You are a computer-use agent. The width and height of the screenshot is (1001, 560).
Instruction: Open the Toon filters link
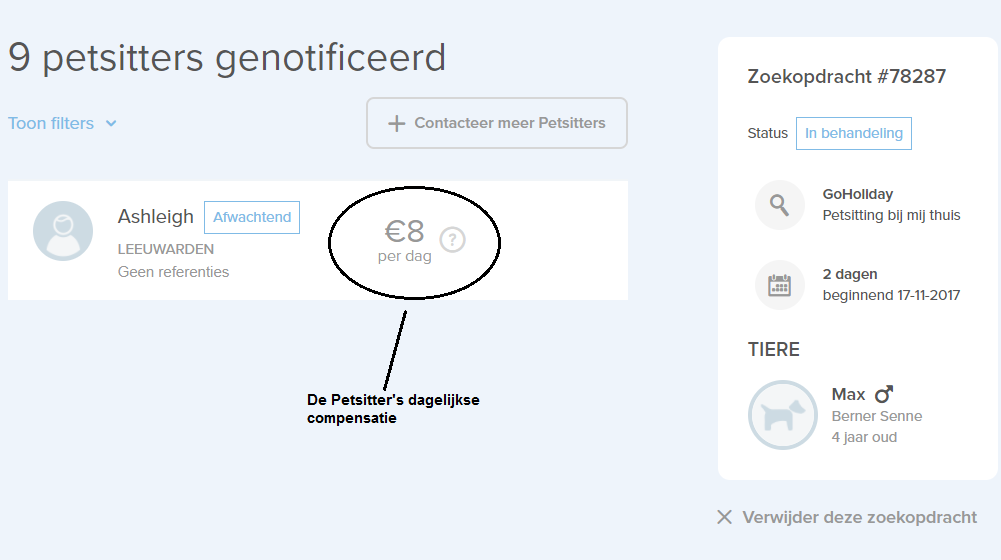51,123
